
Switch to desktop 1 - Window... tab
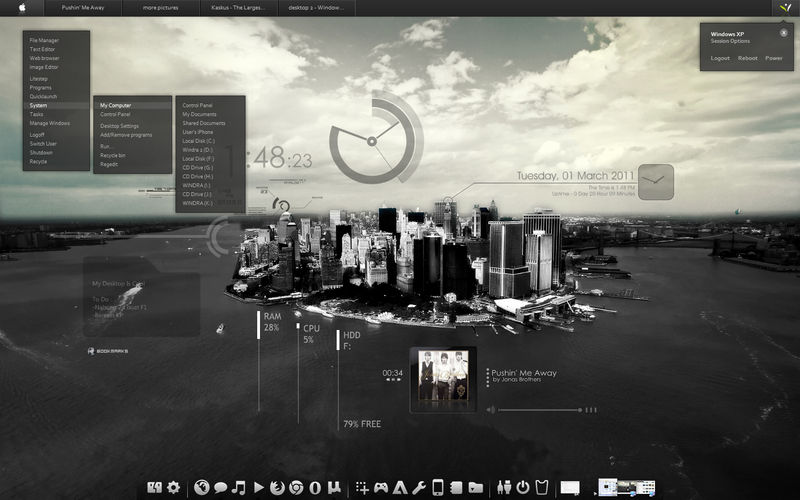tap(316, 8)
